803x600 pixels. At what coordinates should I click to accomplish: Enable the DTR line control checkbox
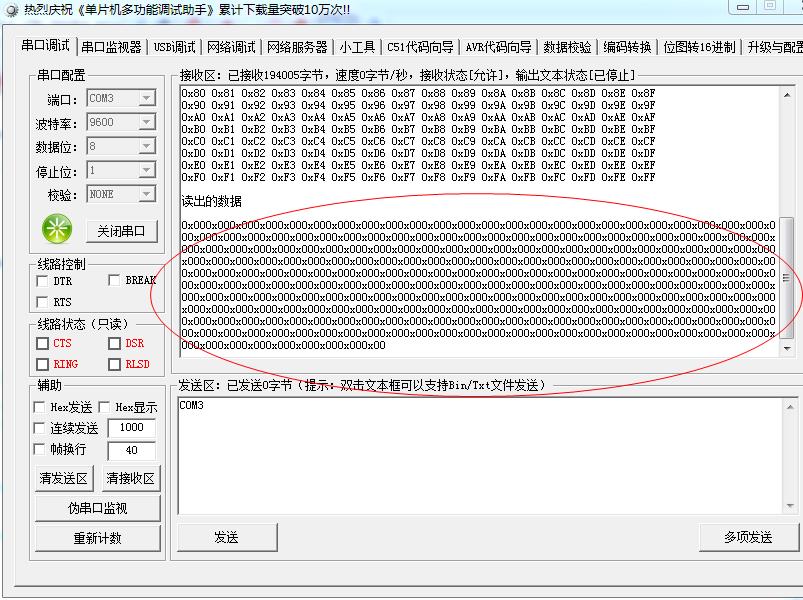tap(40, 282)
